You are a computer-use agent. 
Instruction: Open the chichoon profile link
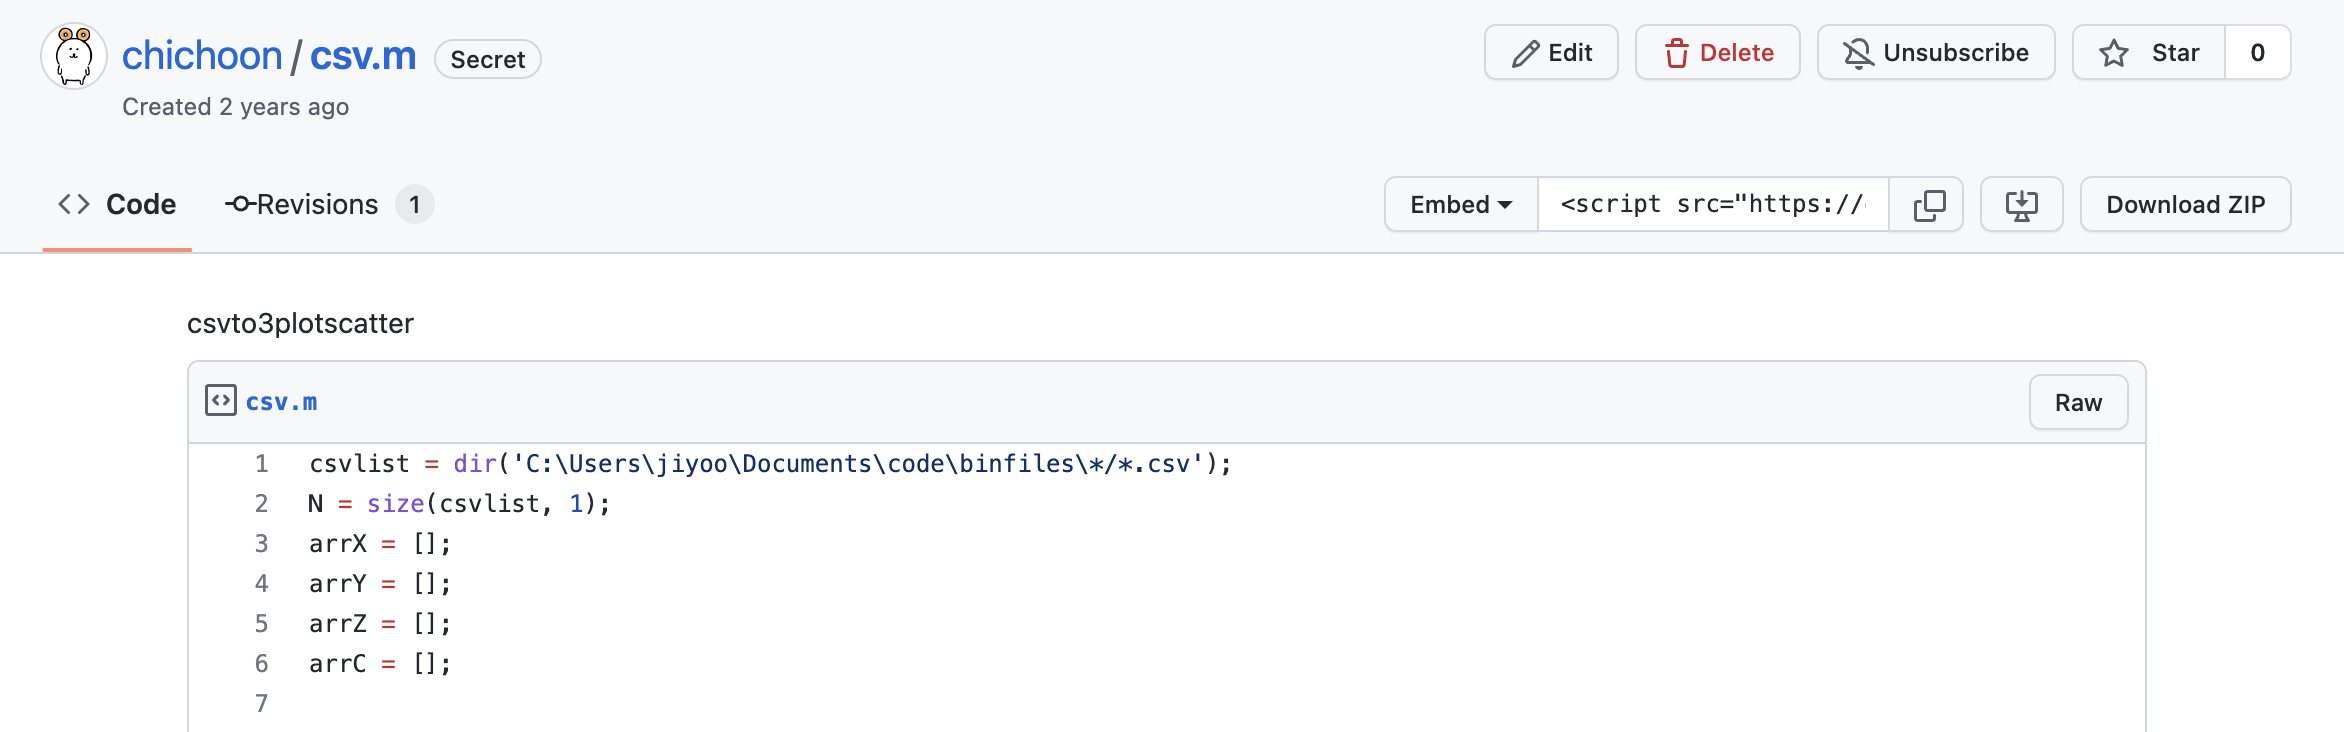pyautogui.click(x=202, y=56)
